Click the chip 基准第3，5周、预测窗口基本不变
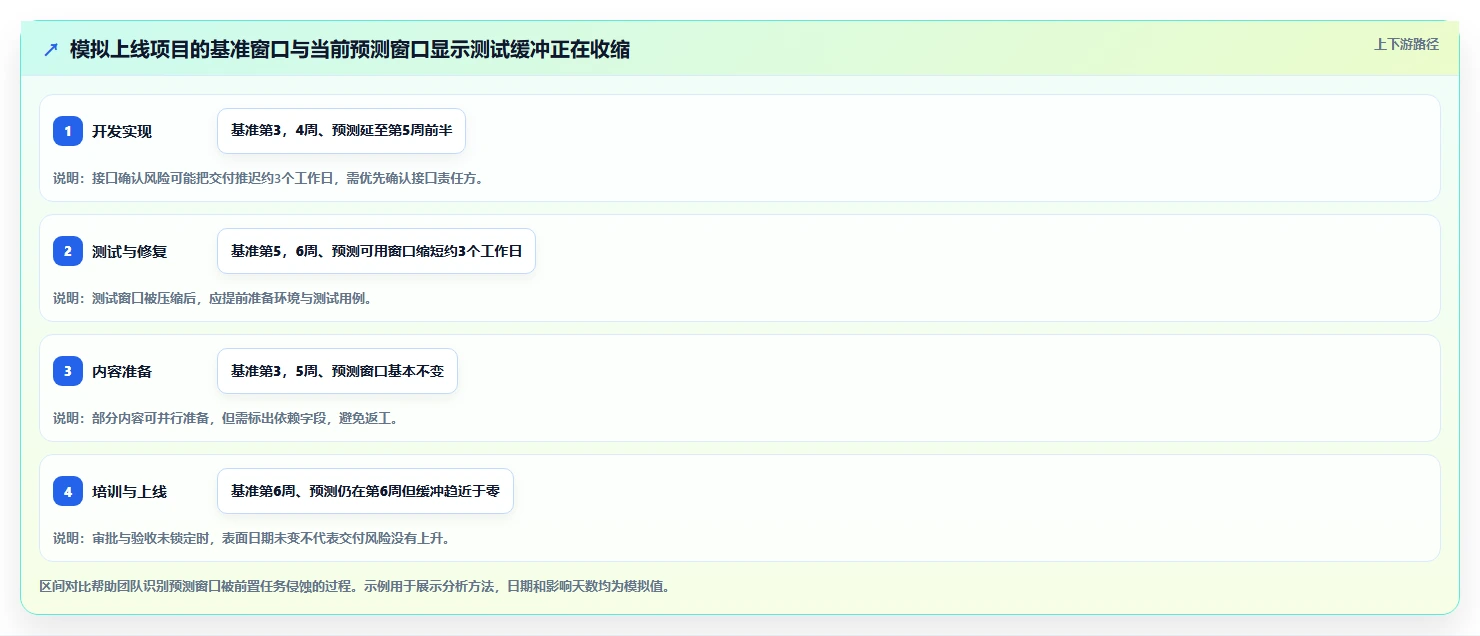This screenshot has height=636, width=1480. [337, 371]
